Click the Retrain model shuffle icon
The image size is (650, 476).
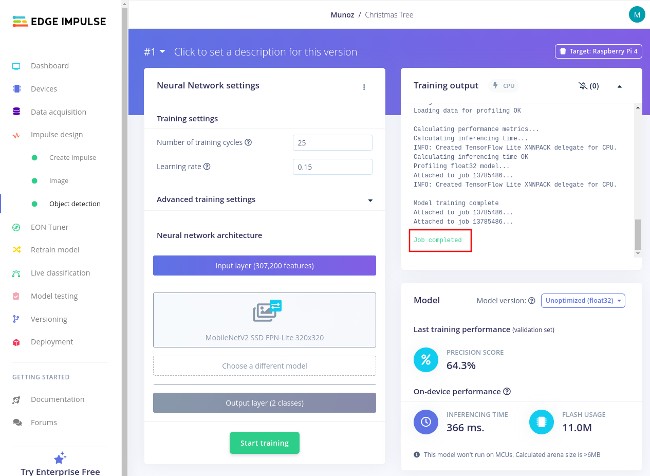pos(16,250)
